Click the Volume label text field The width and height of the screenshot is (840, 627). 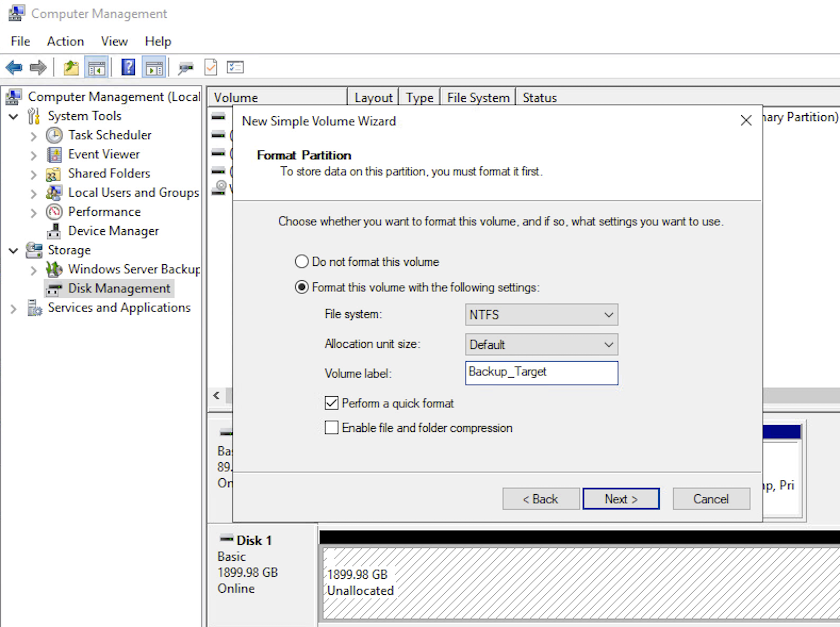coord(541,372)
